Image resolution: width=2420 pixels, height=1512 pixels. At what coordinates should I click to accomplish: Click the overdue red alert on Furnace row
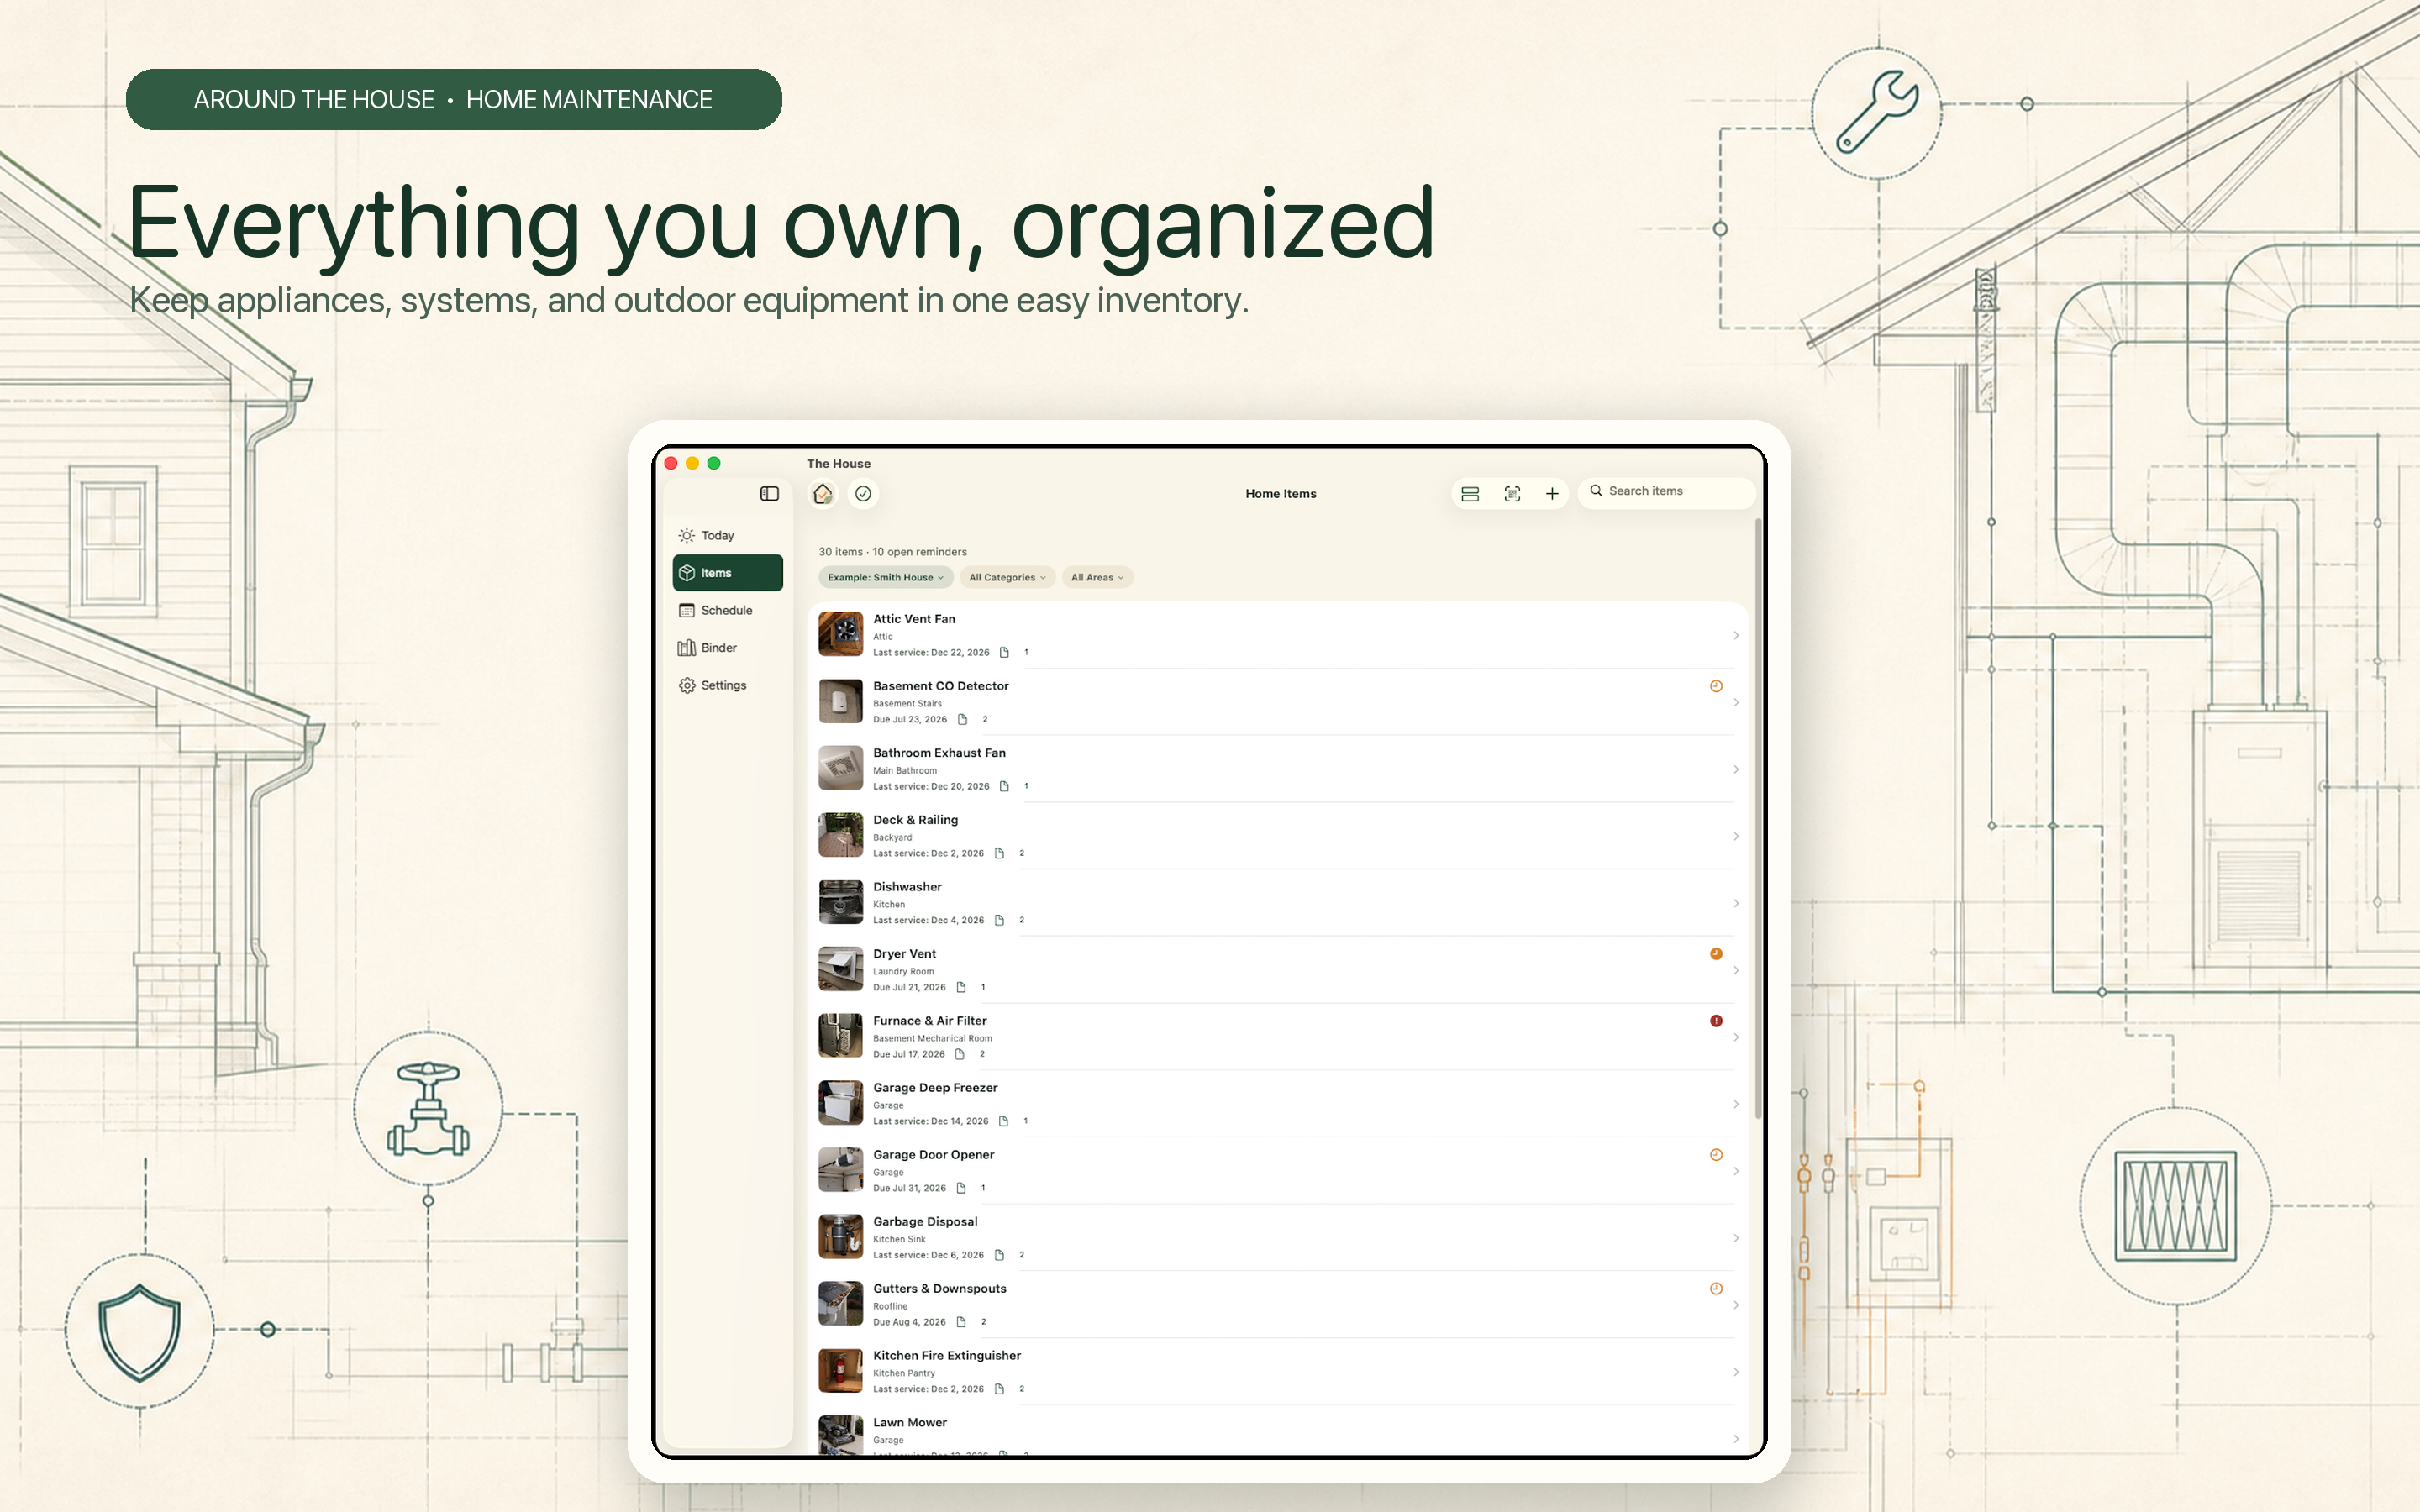1716,1021
